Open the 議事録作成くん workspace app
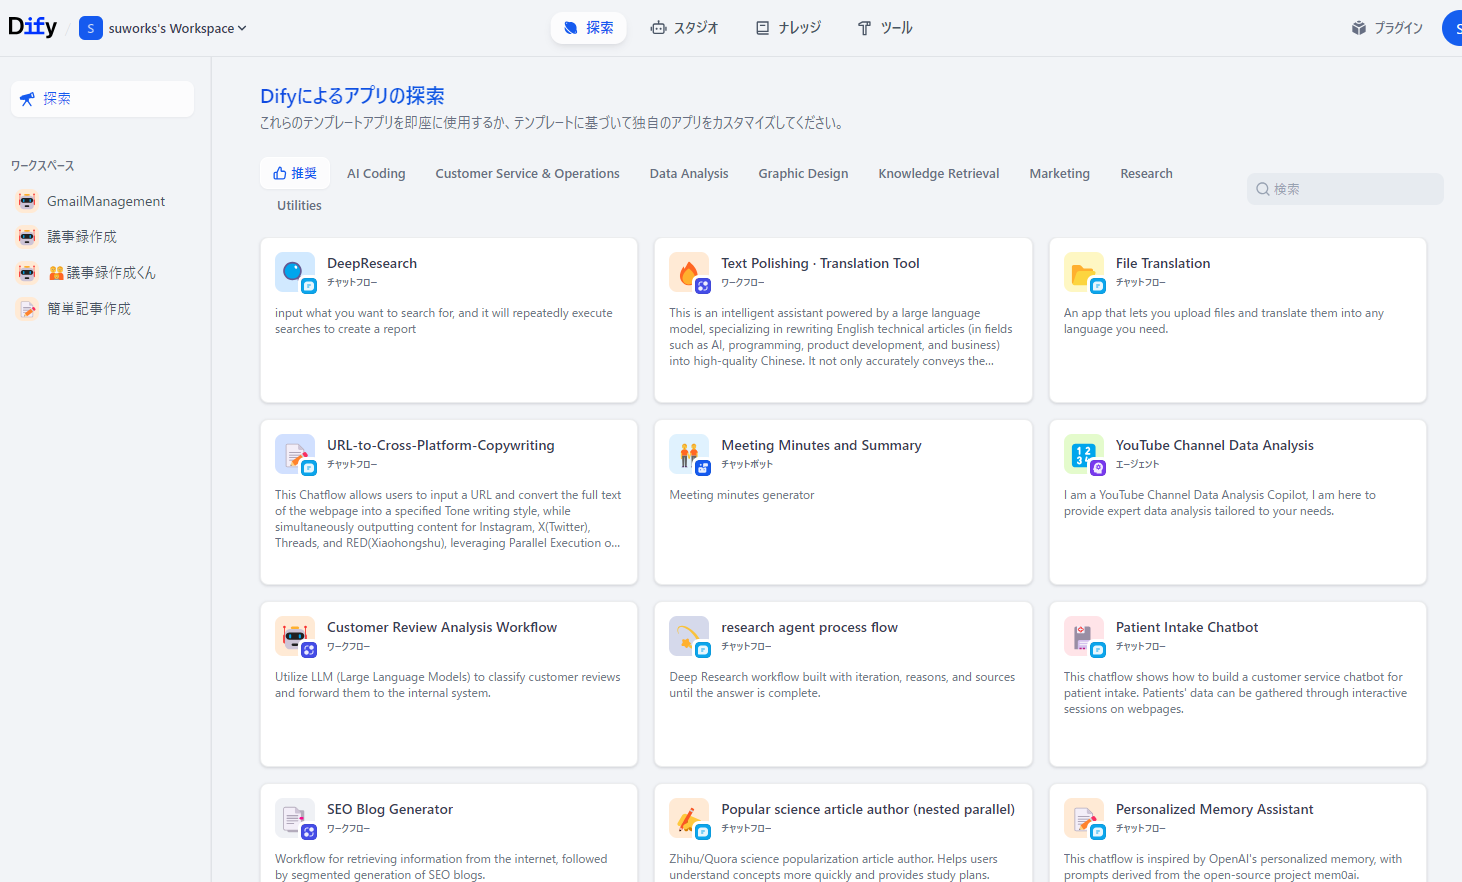The height and width of the screenshot is (882, 1462). coord(102,273)
